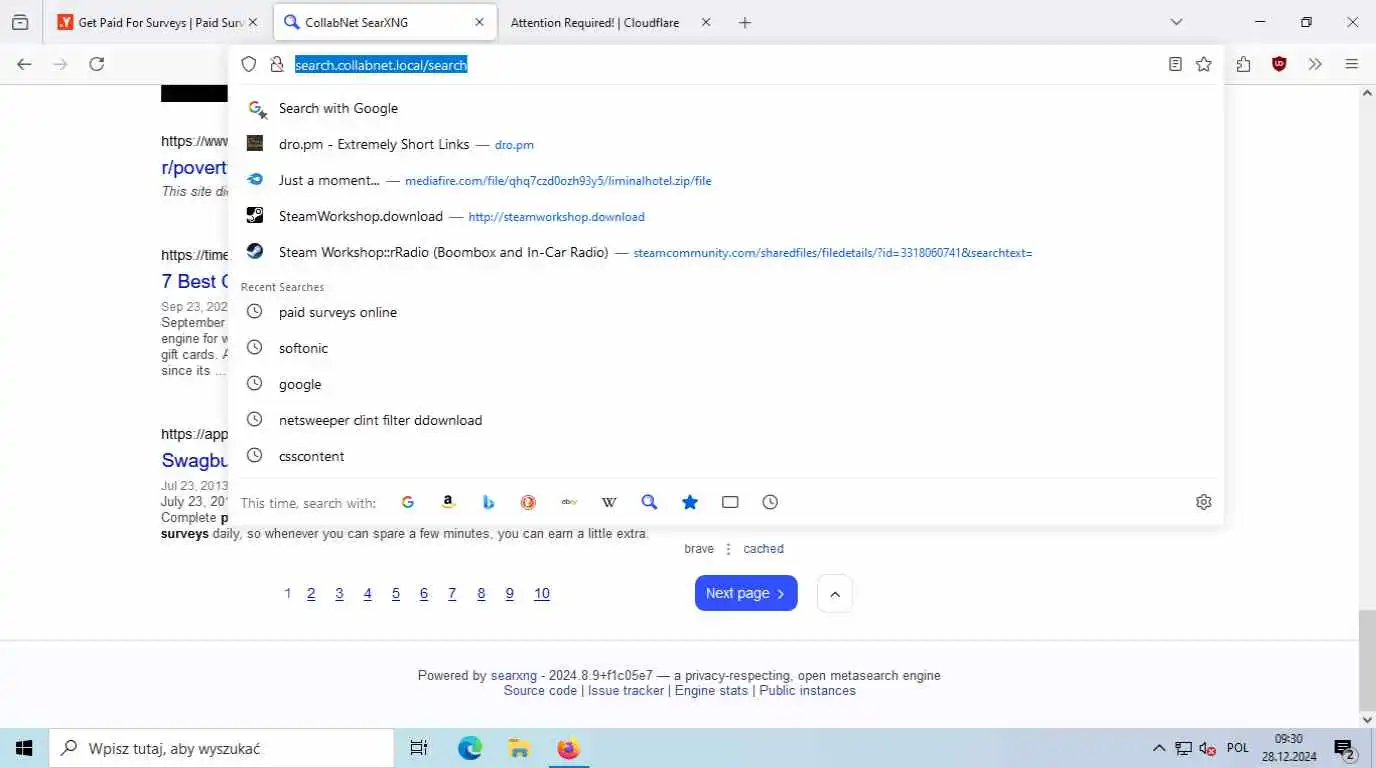This screenshot has height=768, width=1376.
Task: Show hidden system tray icons chevron
Action: [1159, 748]
